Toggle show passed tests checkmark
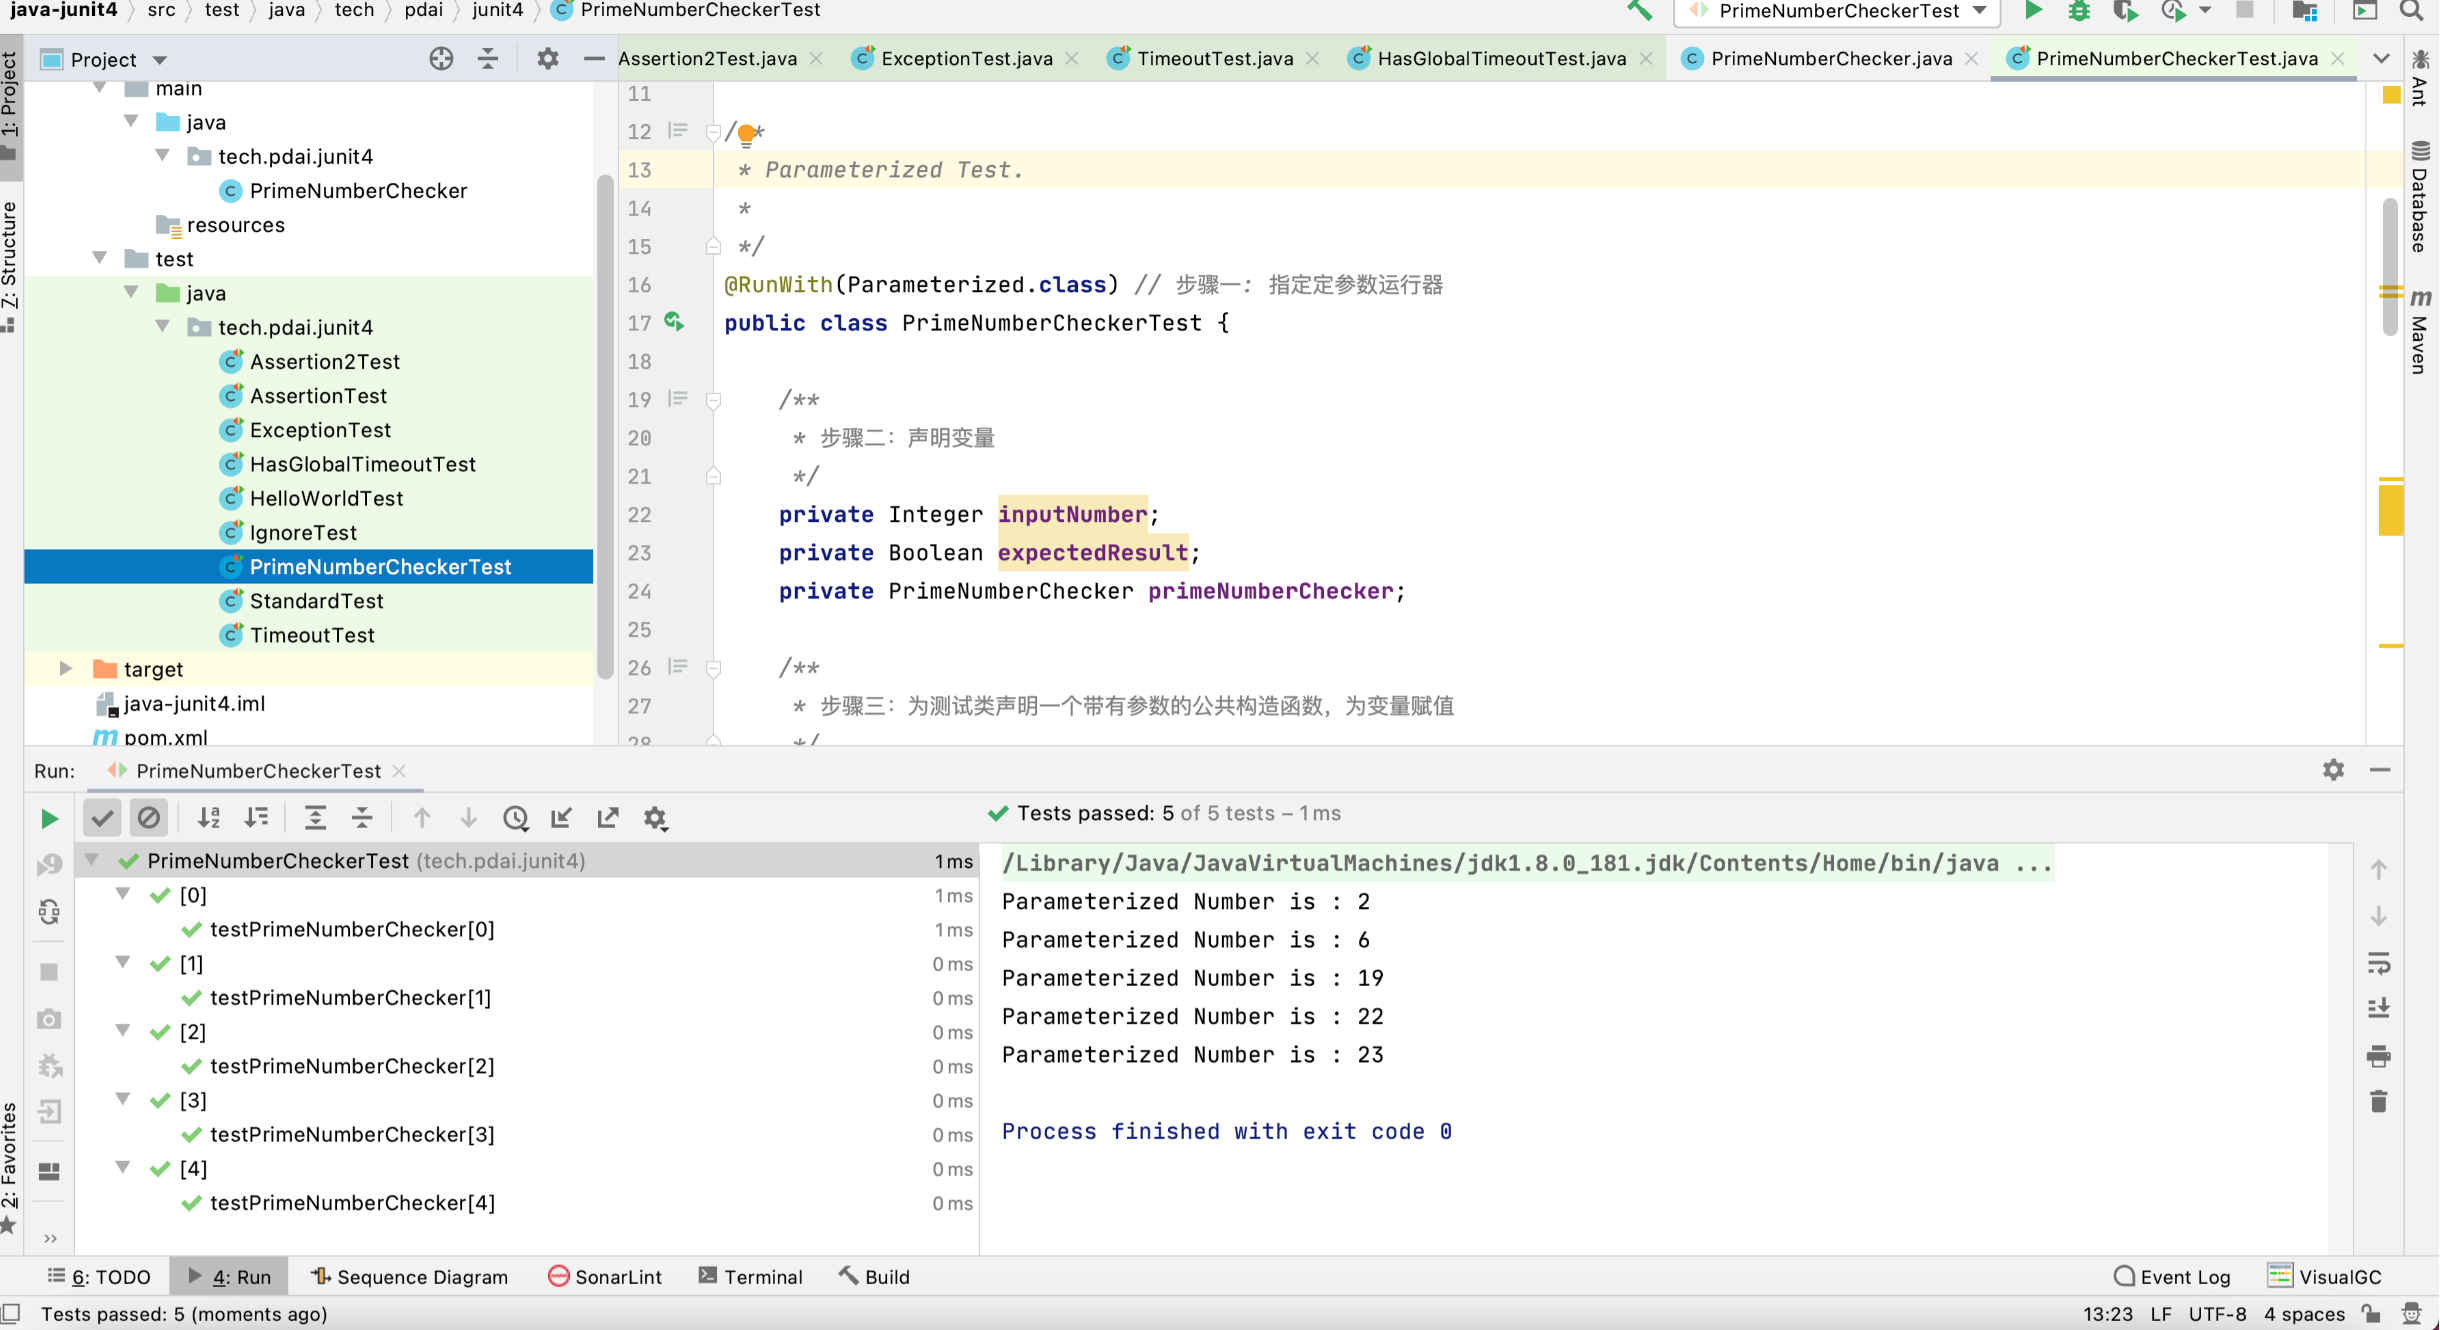This screenshot has height=1330, width=2440. pos(102,818)
